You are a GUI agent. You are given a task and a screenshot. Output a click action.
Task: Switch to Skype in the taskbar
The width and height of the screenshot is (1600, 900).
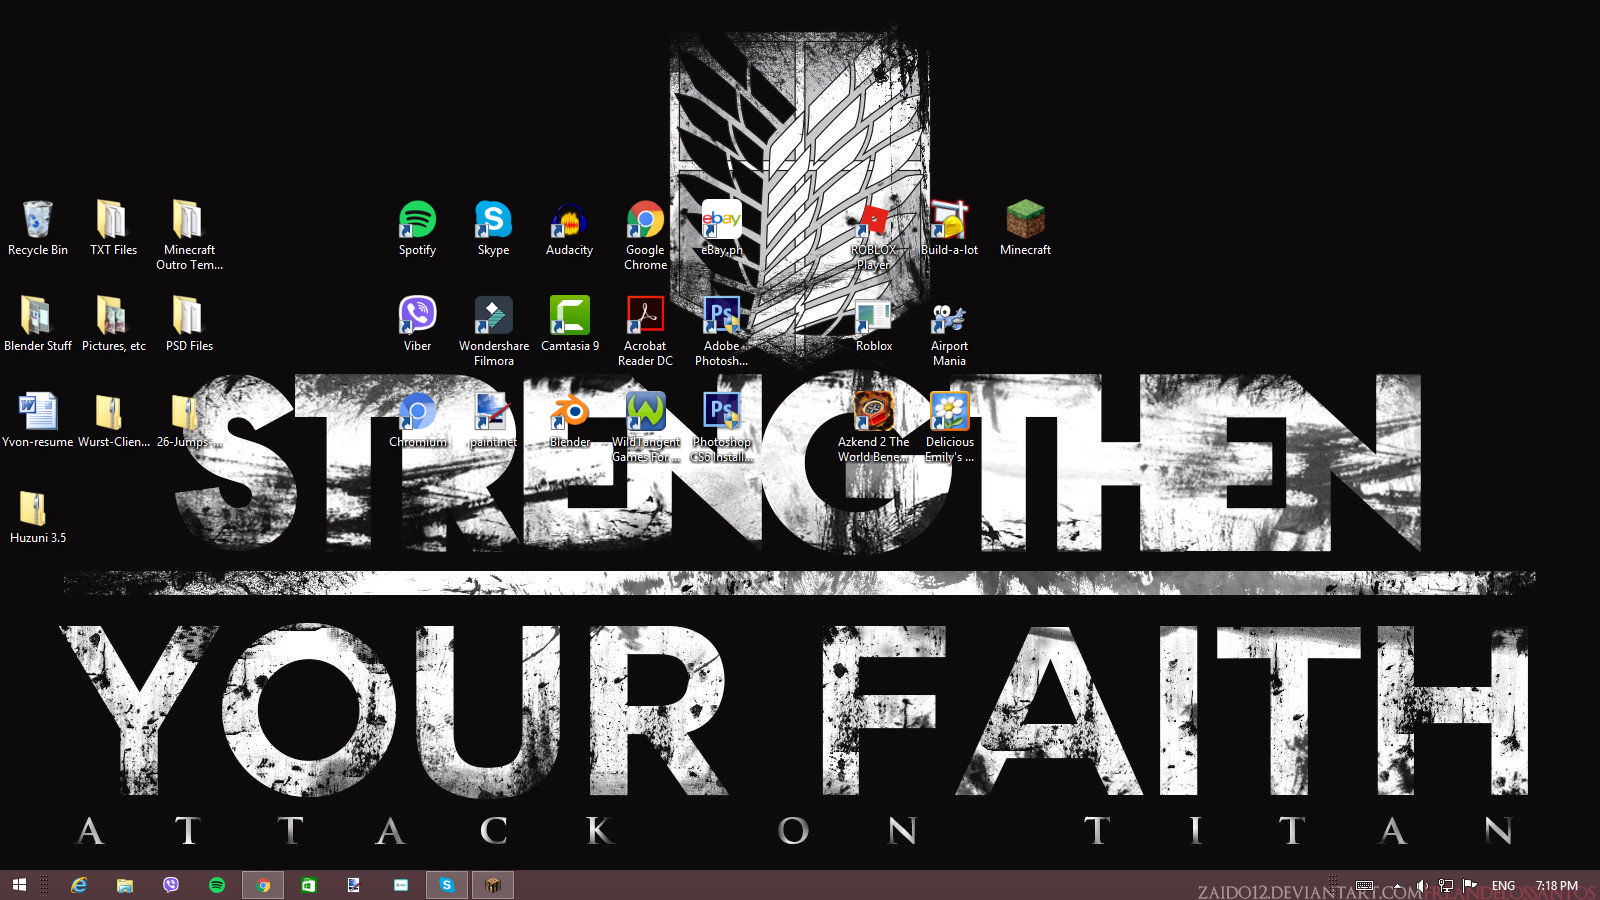[x=447, y=885]
